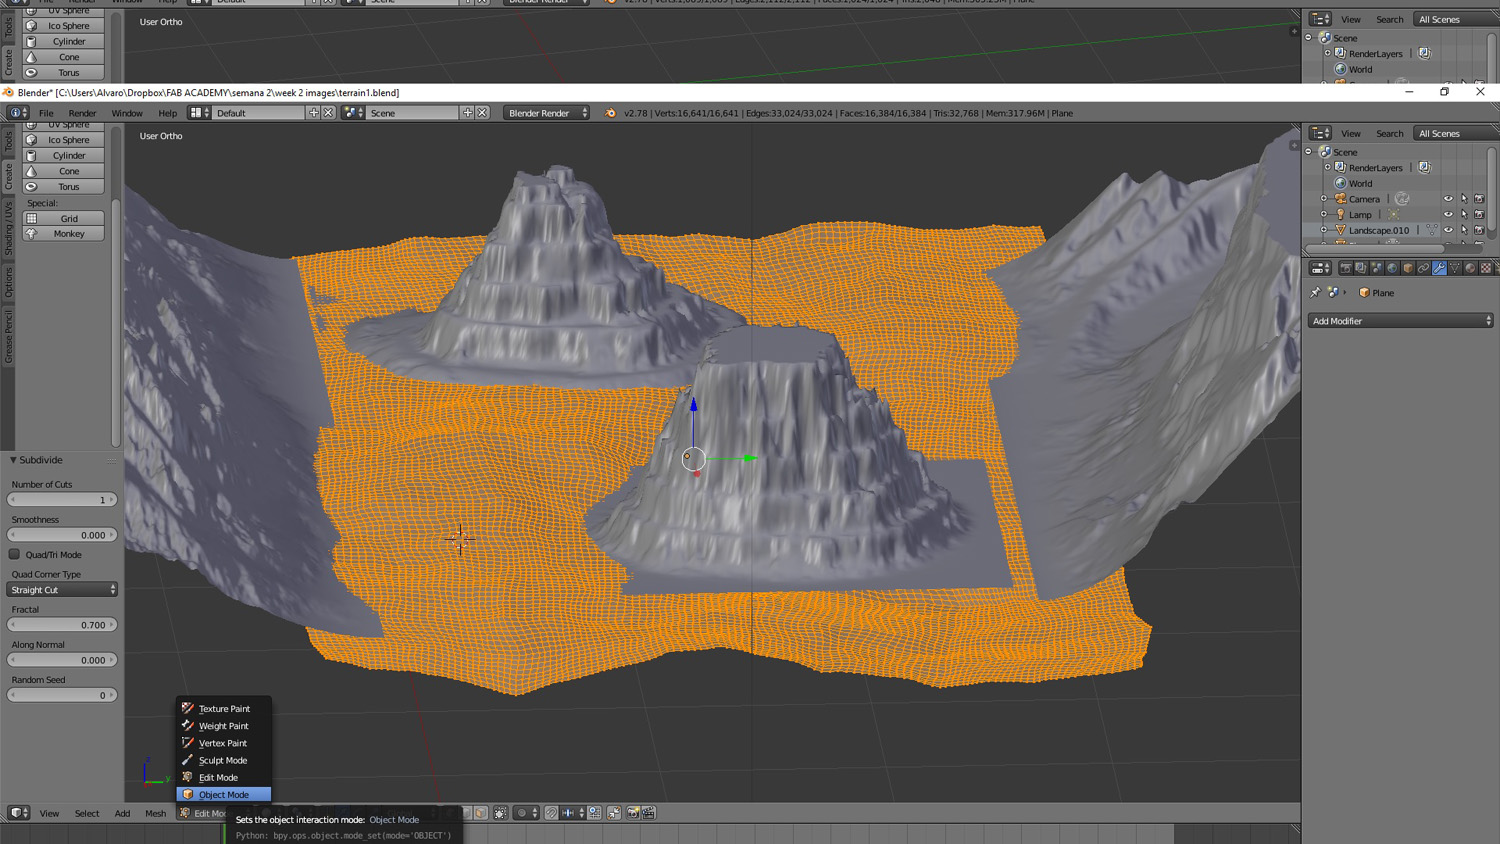Expand the Lamp item in outliner
This screenshot has width=1500, height=844.
pos(1324,214)
